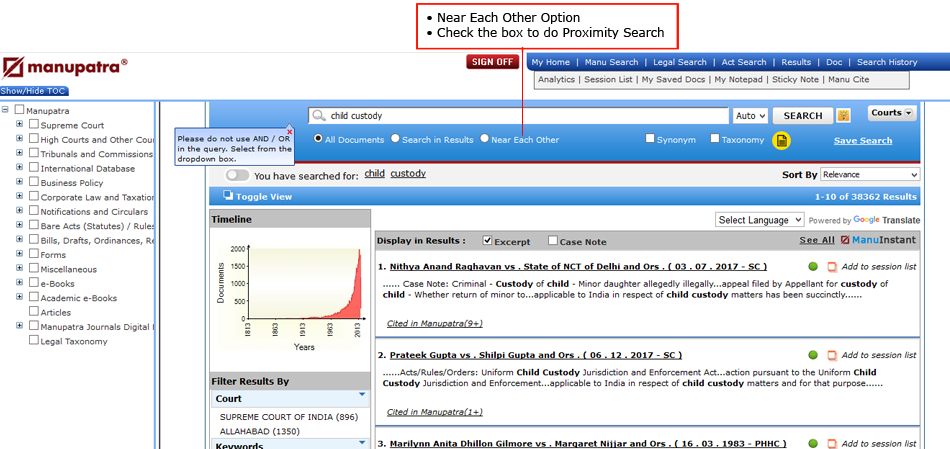950x449 pixels.
Task: Uncheck the Excerpt display checkbox
Action: pyautogui.click(x=487, y=241)
